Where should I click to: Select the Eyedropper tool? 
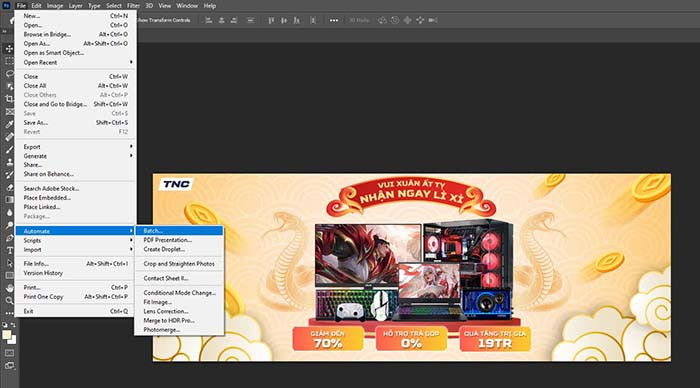[x=9, y=124]
